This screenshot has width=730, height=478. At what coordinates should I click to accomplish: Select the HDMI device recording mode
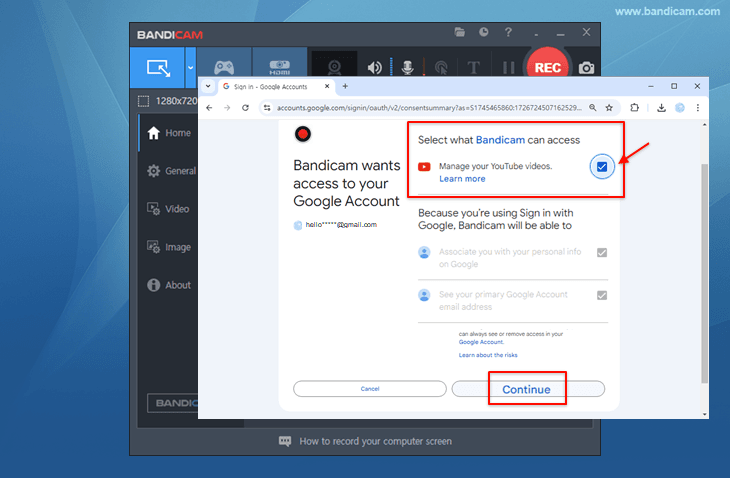coord(279,68)
